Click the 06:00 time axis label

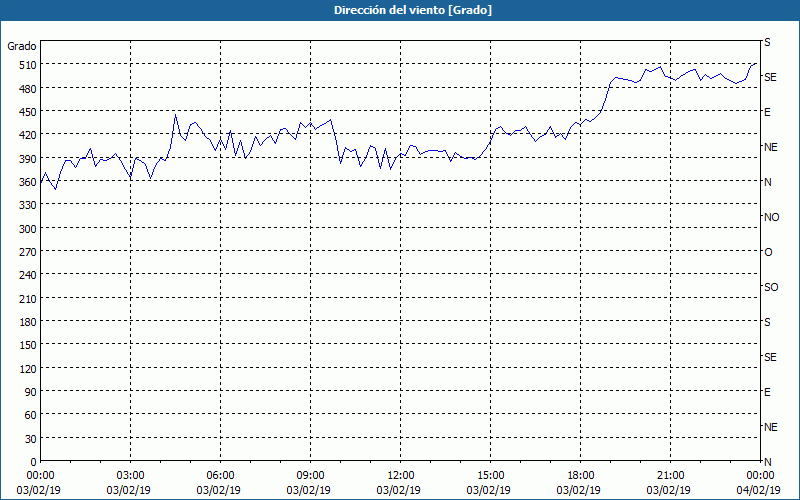220,476
